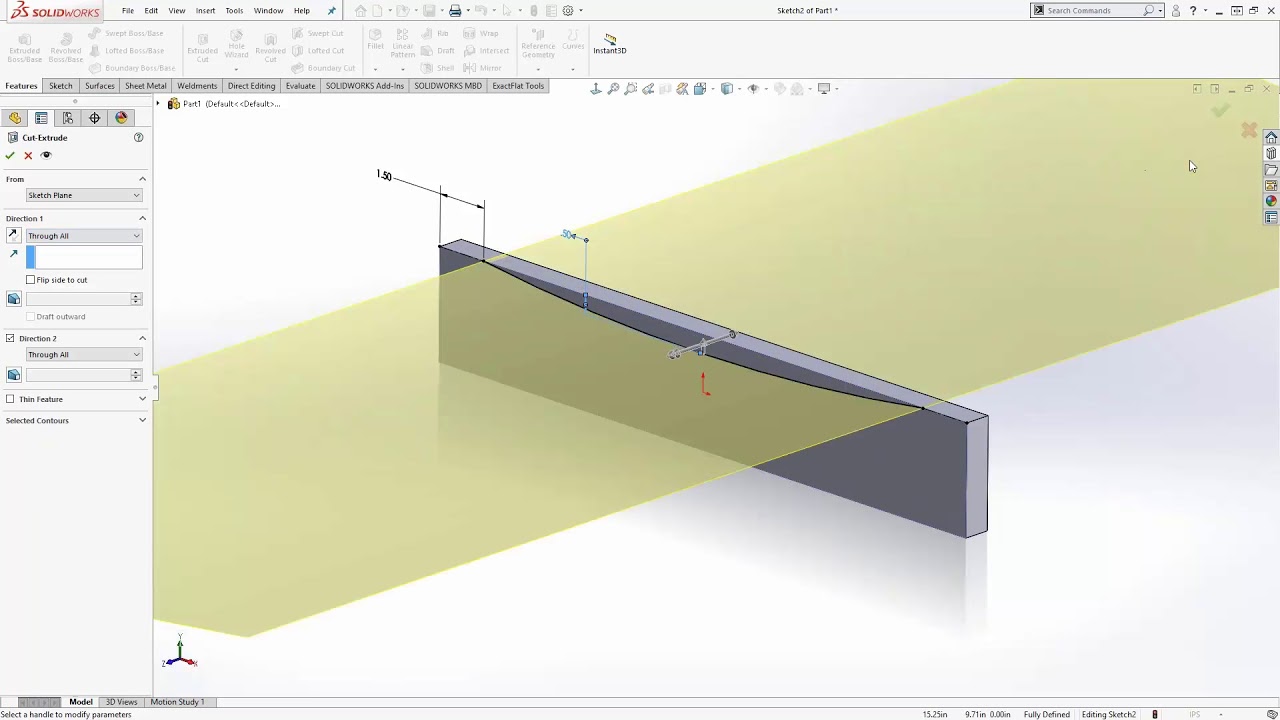Pin the menu bar with pushpin
This screenshot has height=720, width=1280.
[x=332, y=10]
